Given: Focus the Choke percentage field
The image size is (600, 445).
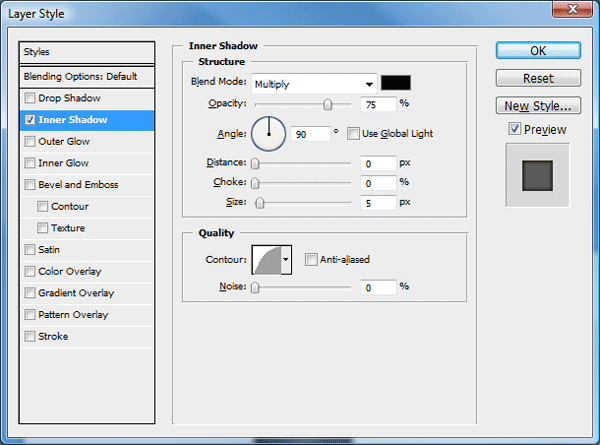Looking at the screenshot, I should coord(378,183).
